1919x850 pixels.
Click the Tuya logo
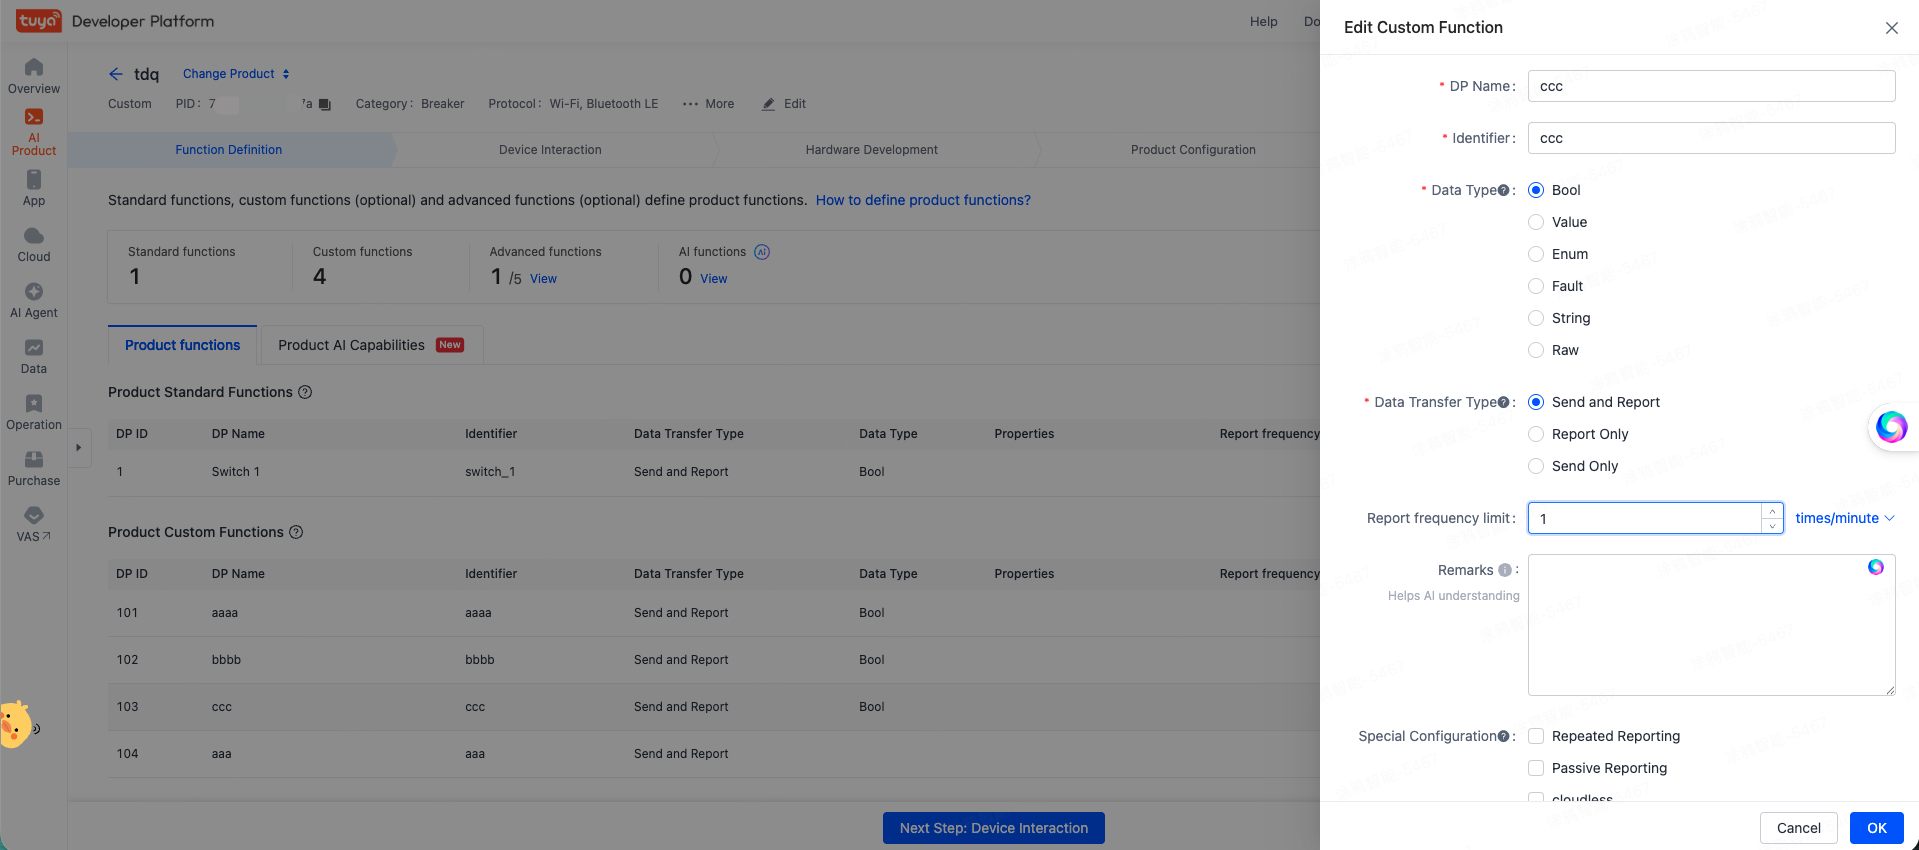(38, 21)
